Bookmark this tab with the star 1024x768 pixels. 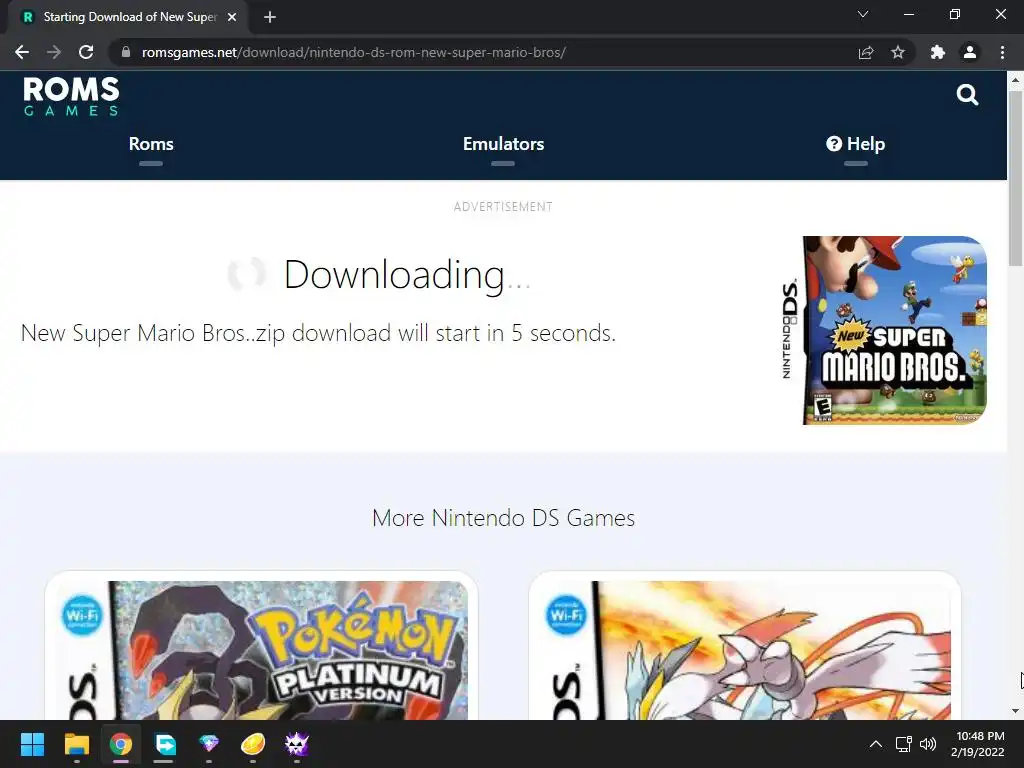[898, 52]
